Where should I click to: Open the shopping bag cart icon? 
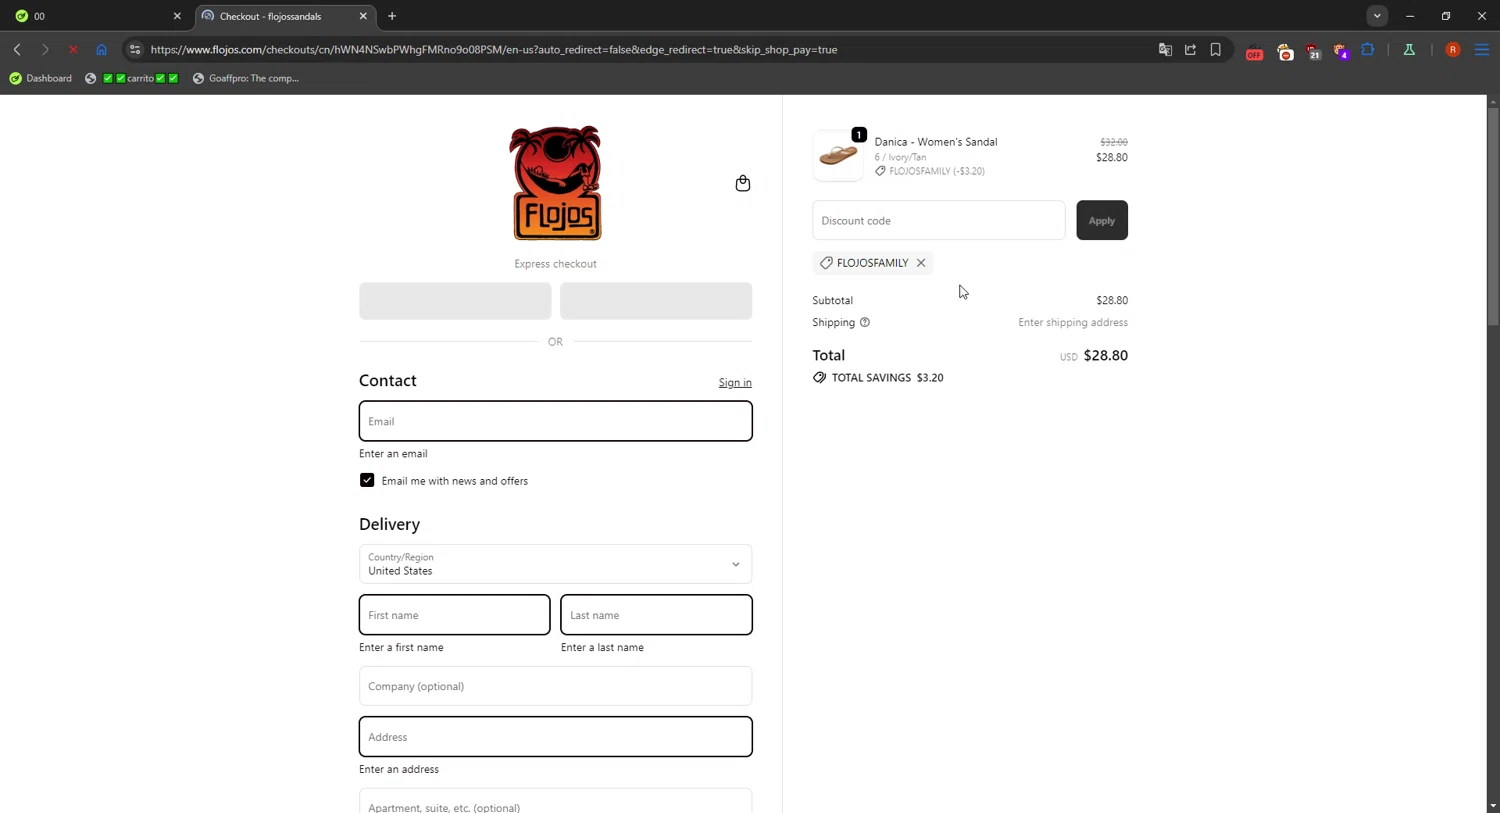click(742, 183)
